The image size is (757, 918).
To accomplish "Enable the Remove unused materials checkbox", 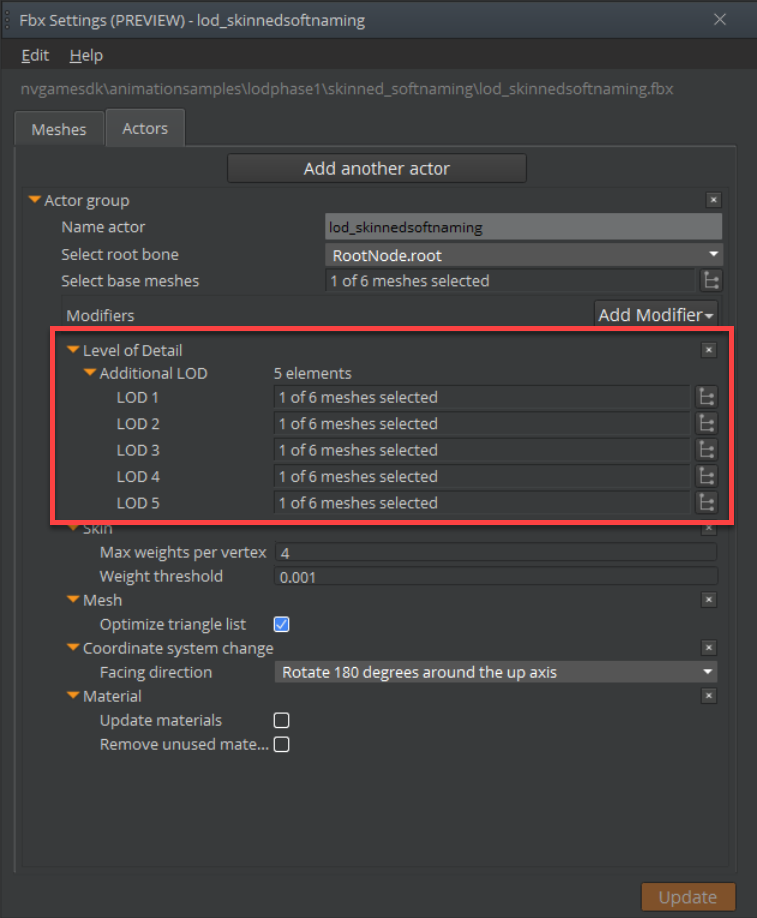I will click(x=281, y=744).
